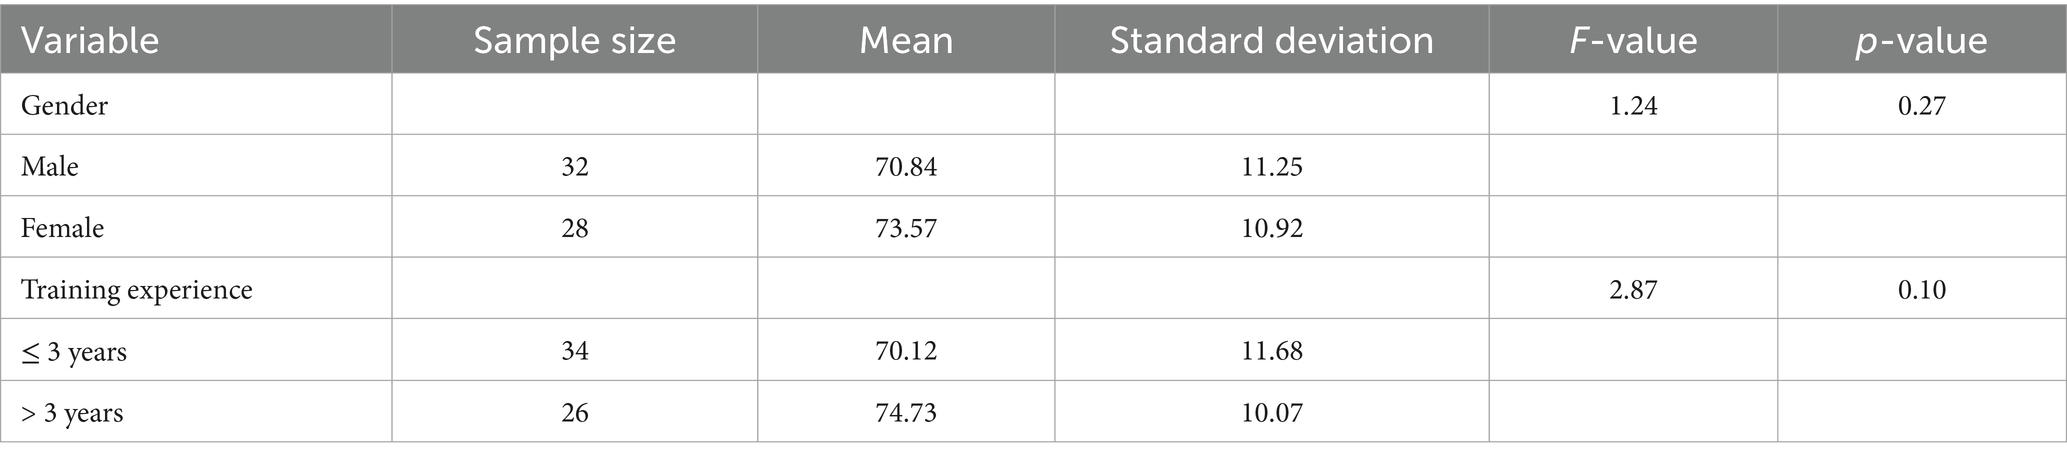Click the > 3 years row label
Screen dimensions: 2067x460
point(72,413)
